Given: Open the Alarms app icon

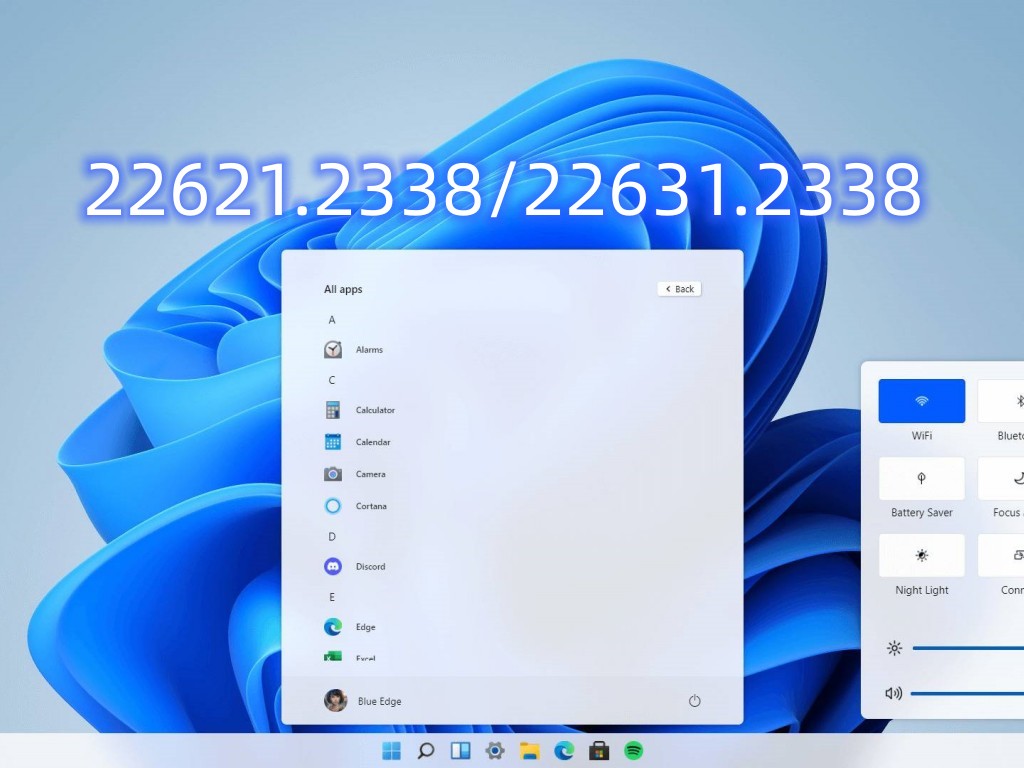Looking at the screenshot, I should [x=333, y=349].
